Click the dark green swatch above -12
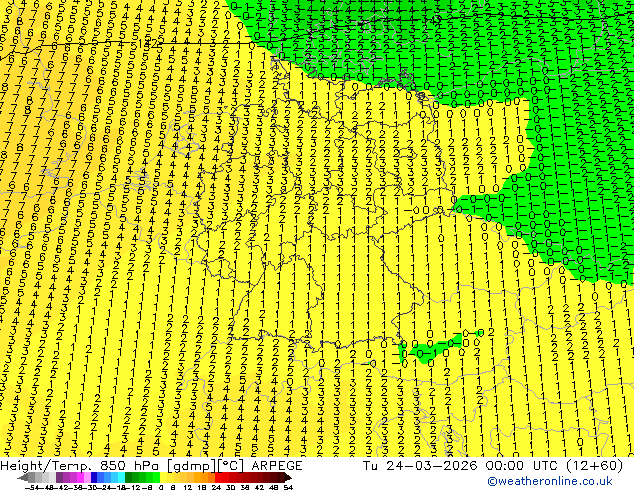This screenshot has width=634, height=490. 129,478
